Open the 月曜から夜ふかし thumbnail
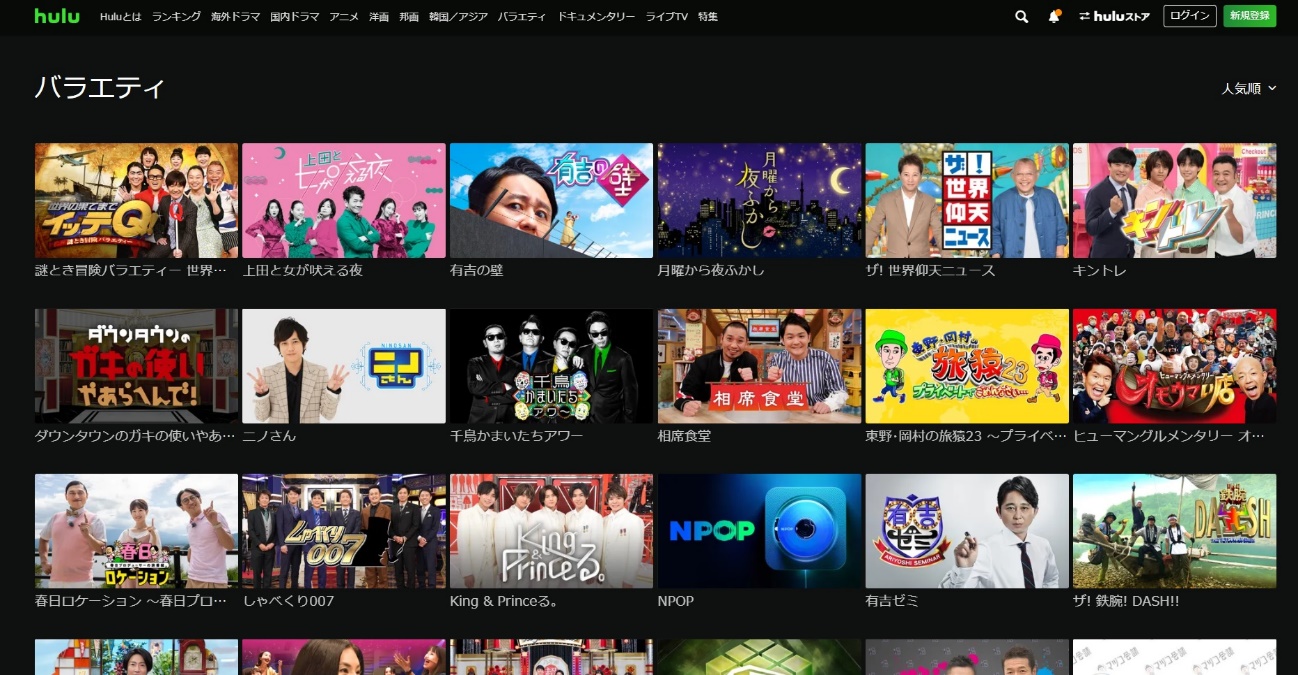 point(759,200)
